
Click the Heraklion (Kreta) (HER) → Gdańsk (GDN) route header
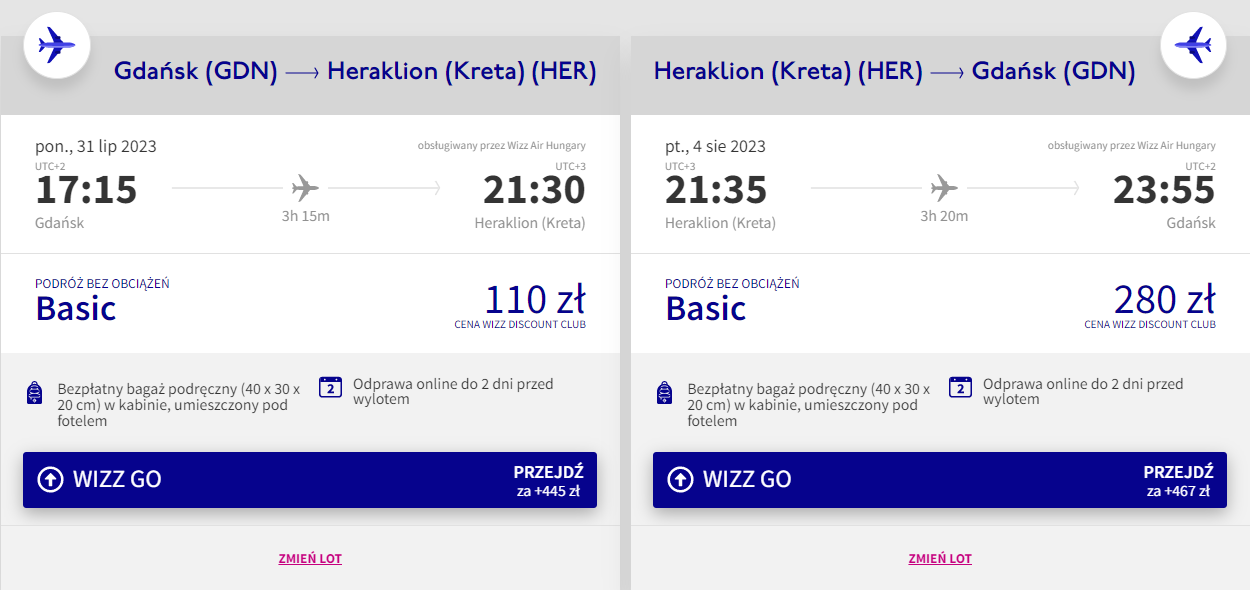pyautogui.click(x=894, y=71)
